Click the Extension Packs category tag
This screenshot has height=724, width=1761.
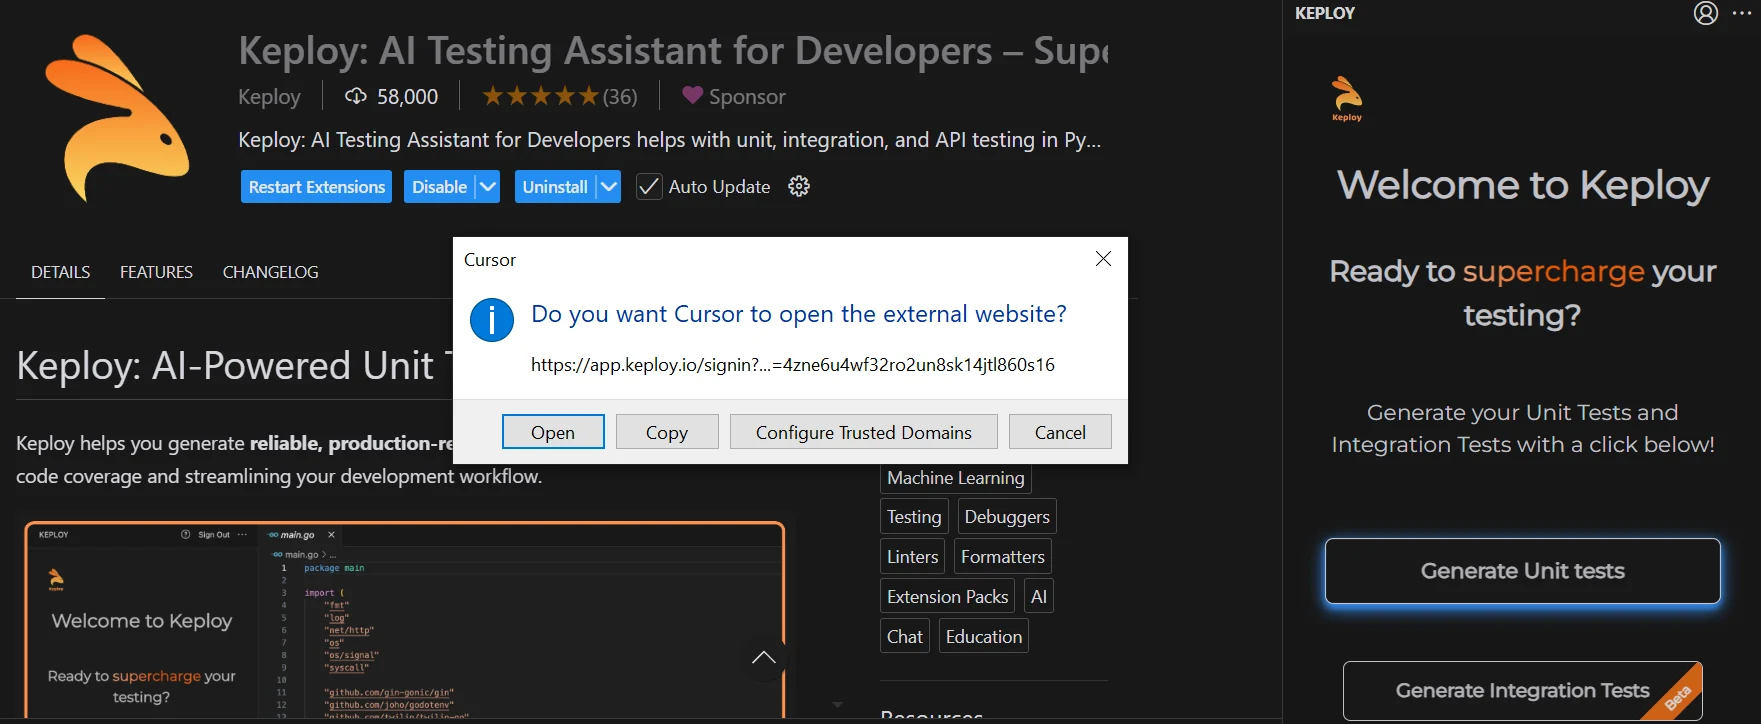(948, 597)
